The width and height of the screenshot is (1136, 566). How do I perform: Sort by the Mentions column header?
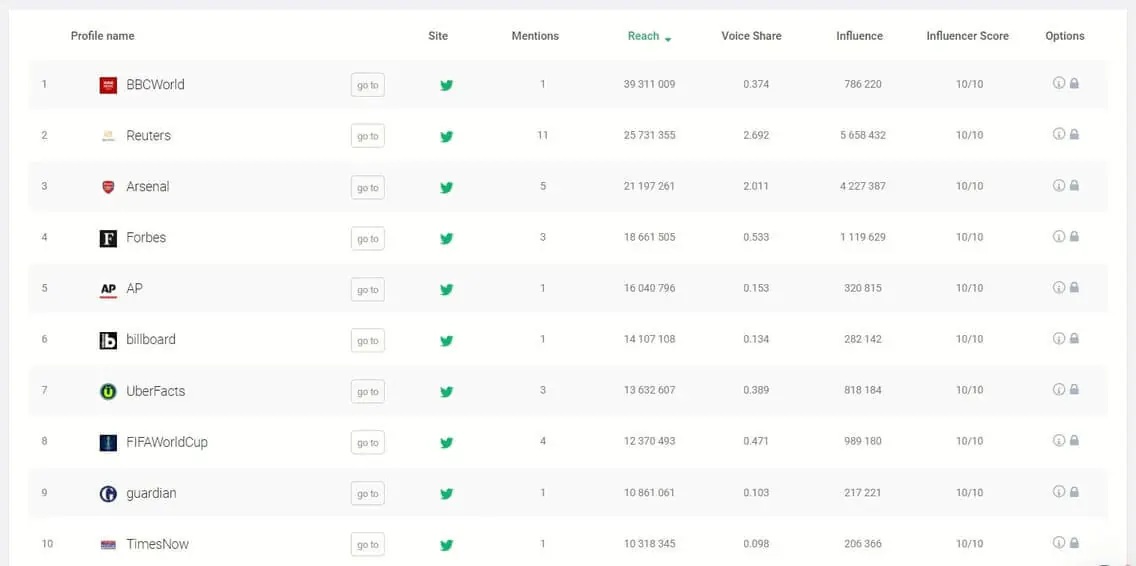pos(535,36)
